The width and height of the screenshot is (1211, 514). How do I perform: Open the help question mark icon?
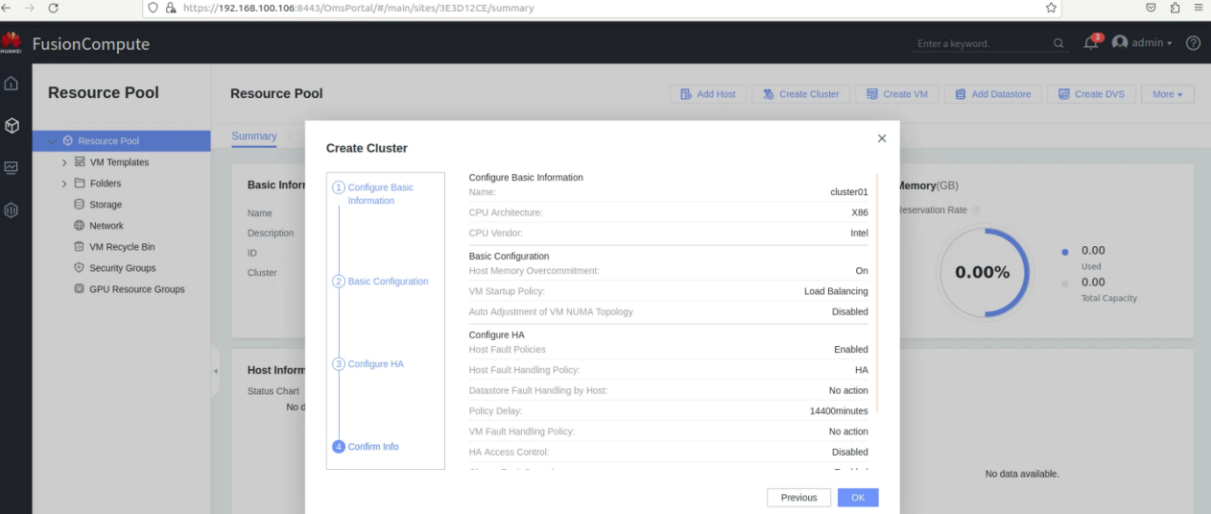coord(1193,43)
